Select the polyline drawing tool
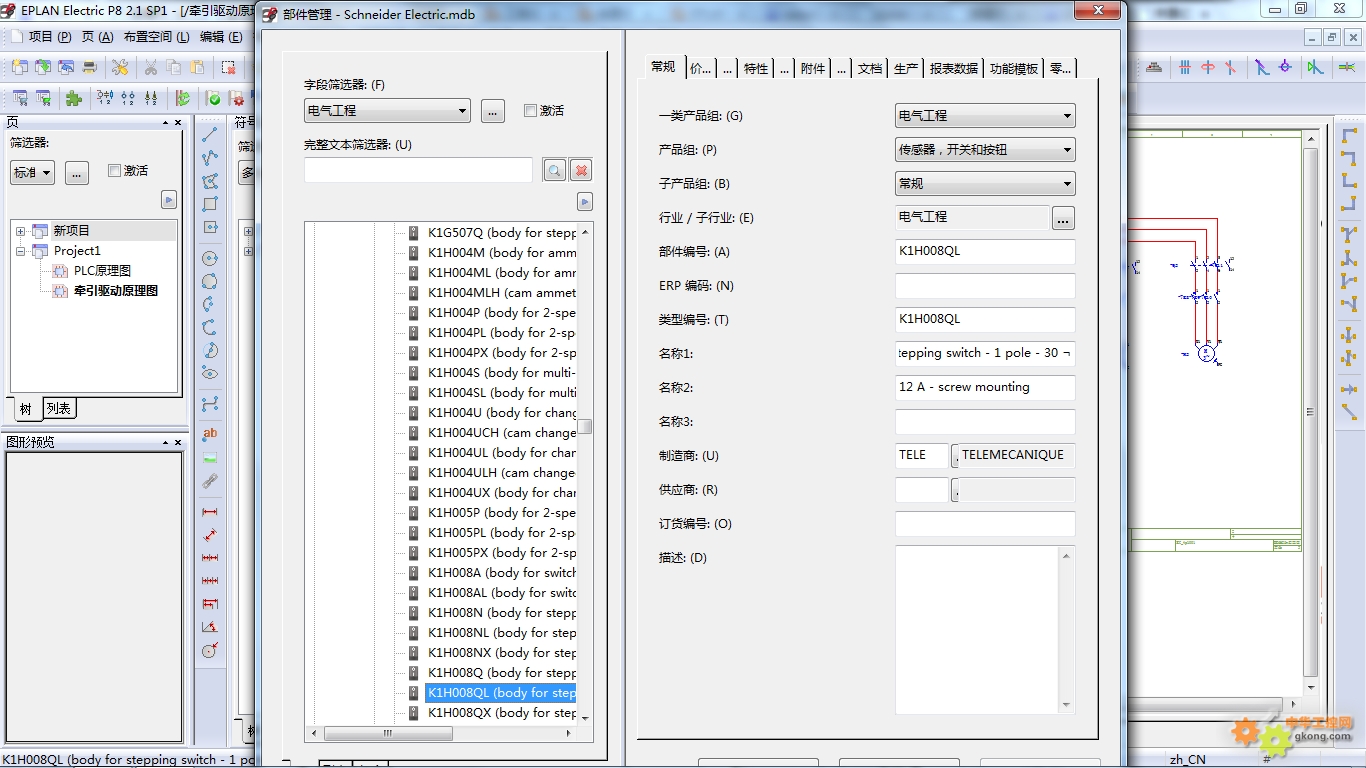Image resolution: width=1366 pixels, height=768 pixels. [210, 158]
